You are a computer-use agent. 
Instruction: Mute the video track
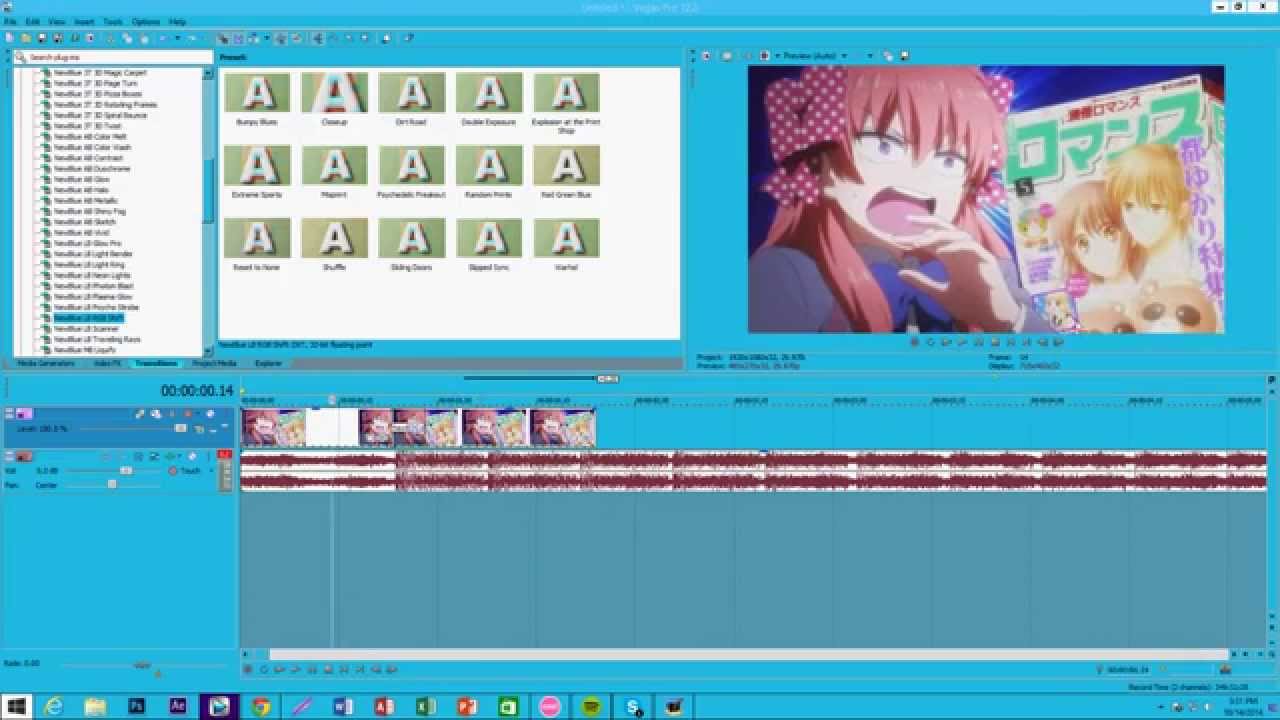[x=210, y=413]
